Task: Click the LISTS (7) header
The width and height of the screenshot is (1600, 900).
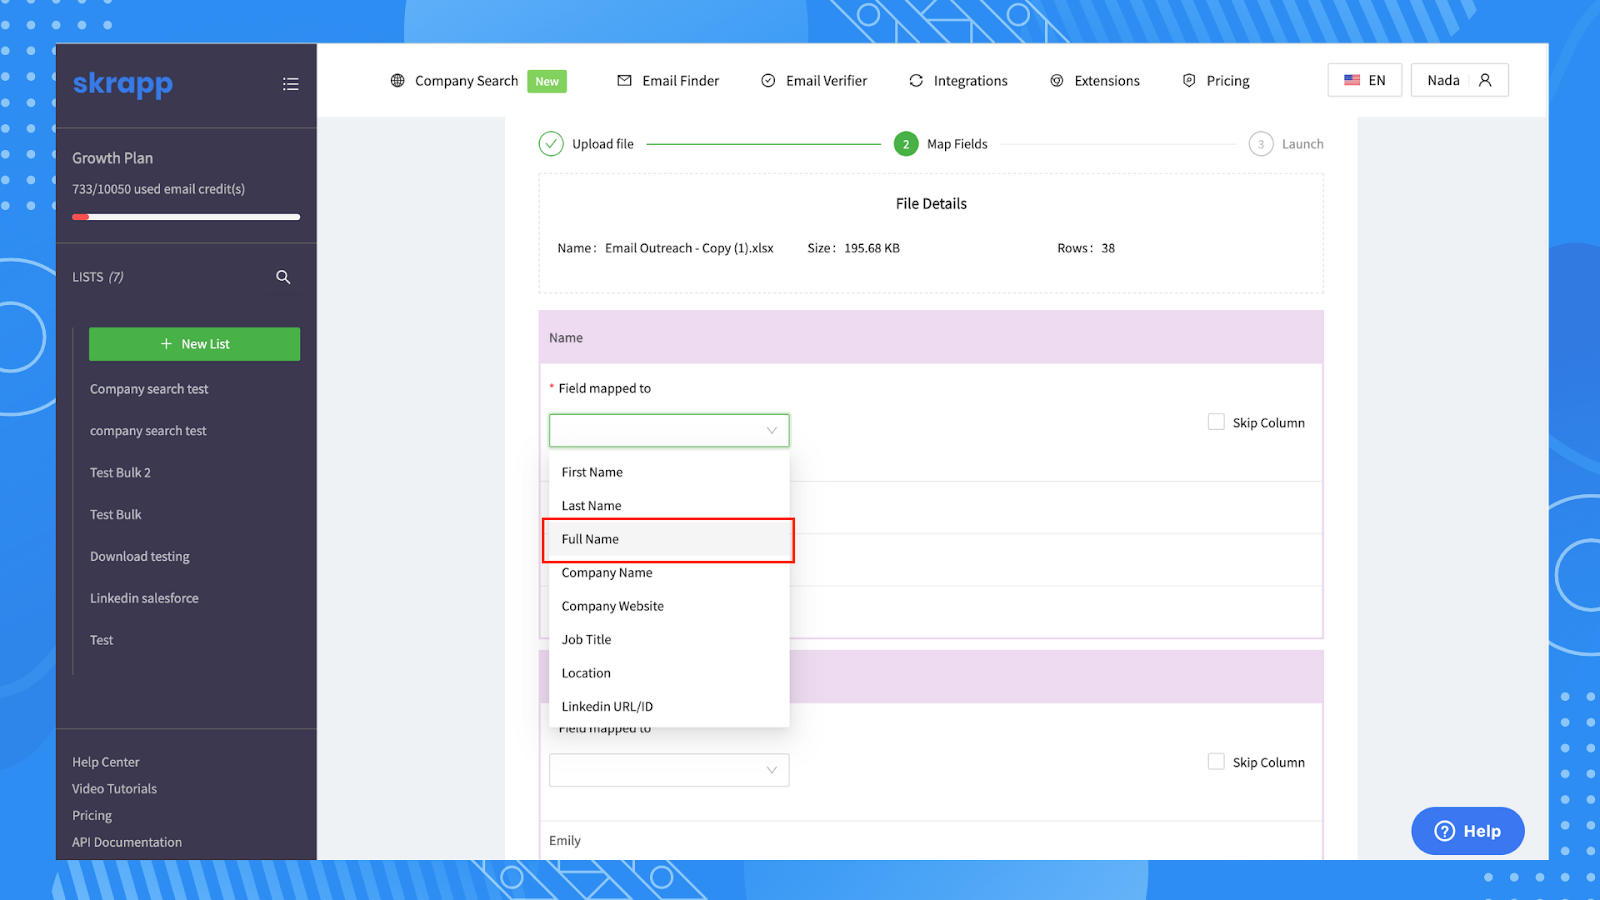Action: click(x=98, y=277)
